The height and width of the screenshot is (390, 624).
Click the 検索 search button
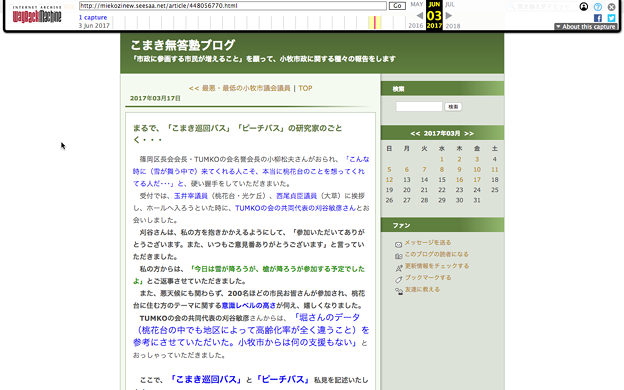pos(453,107)
